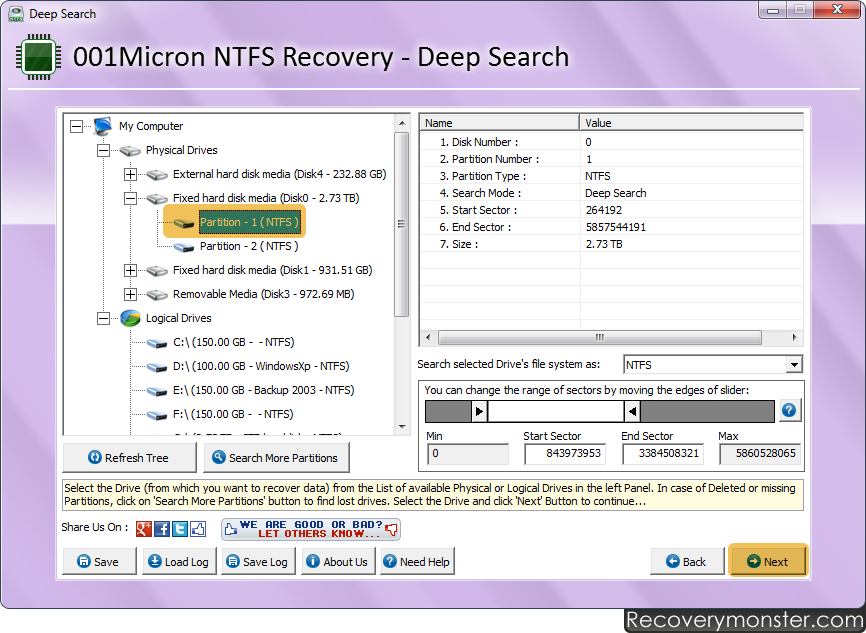Click the 'We are good or bad' feedback banner
This screenshot has height=633, width=866.
pos(311,529)
